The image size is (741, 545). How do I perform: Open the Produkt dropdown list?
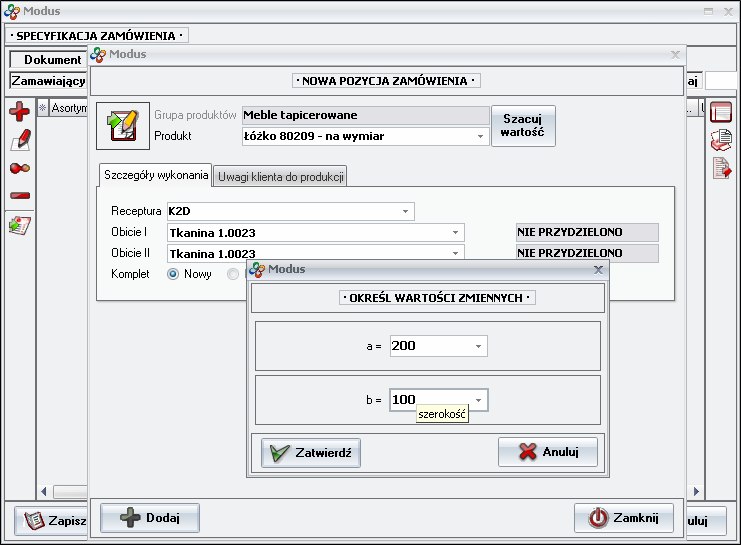click(480, 136)
